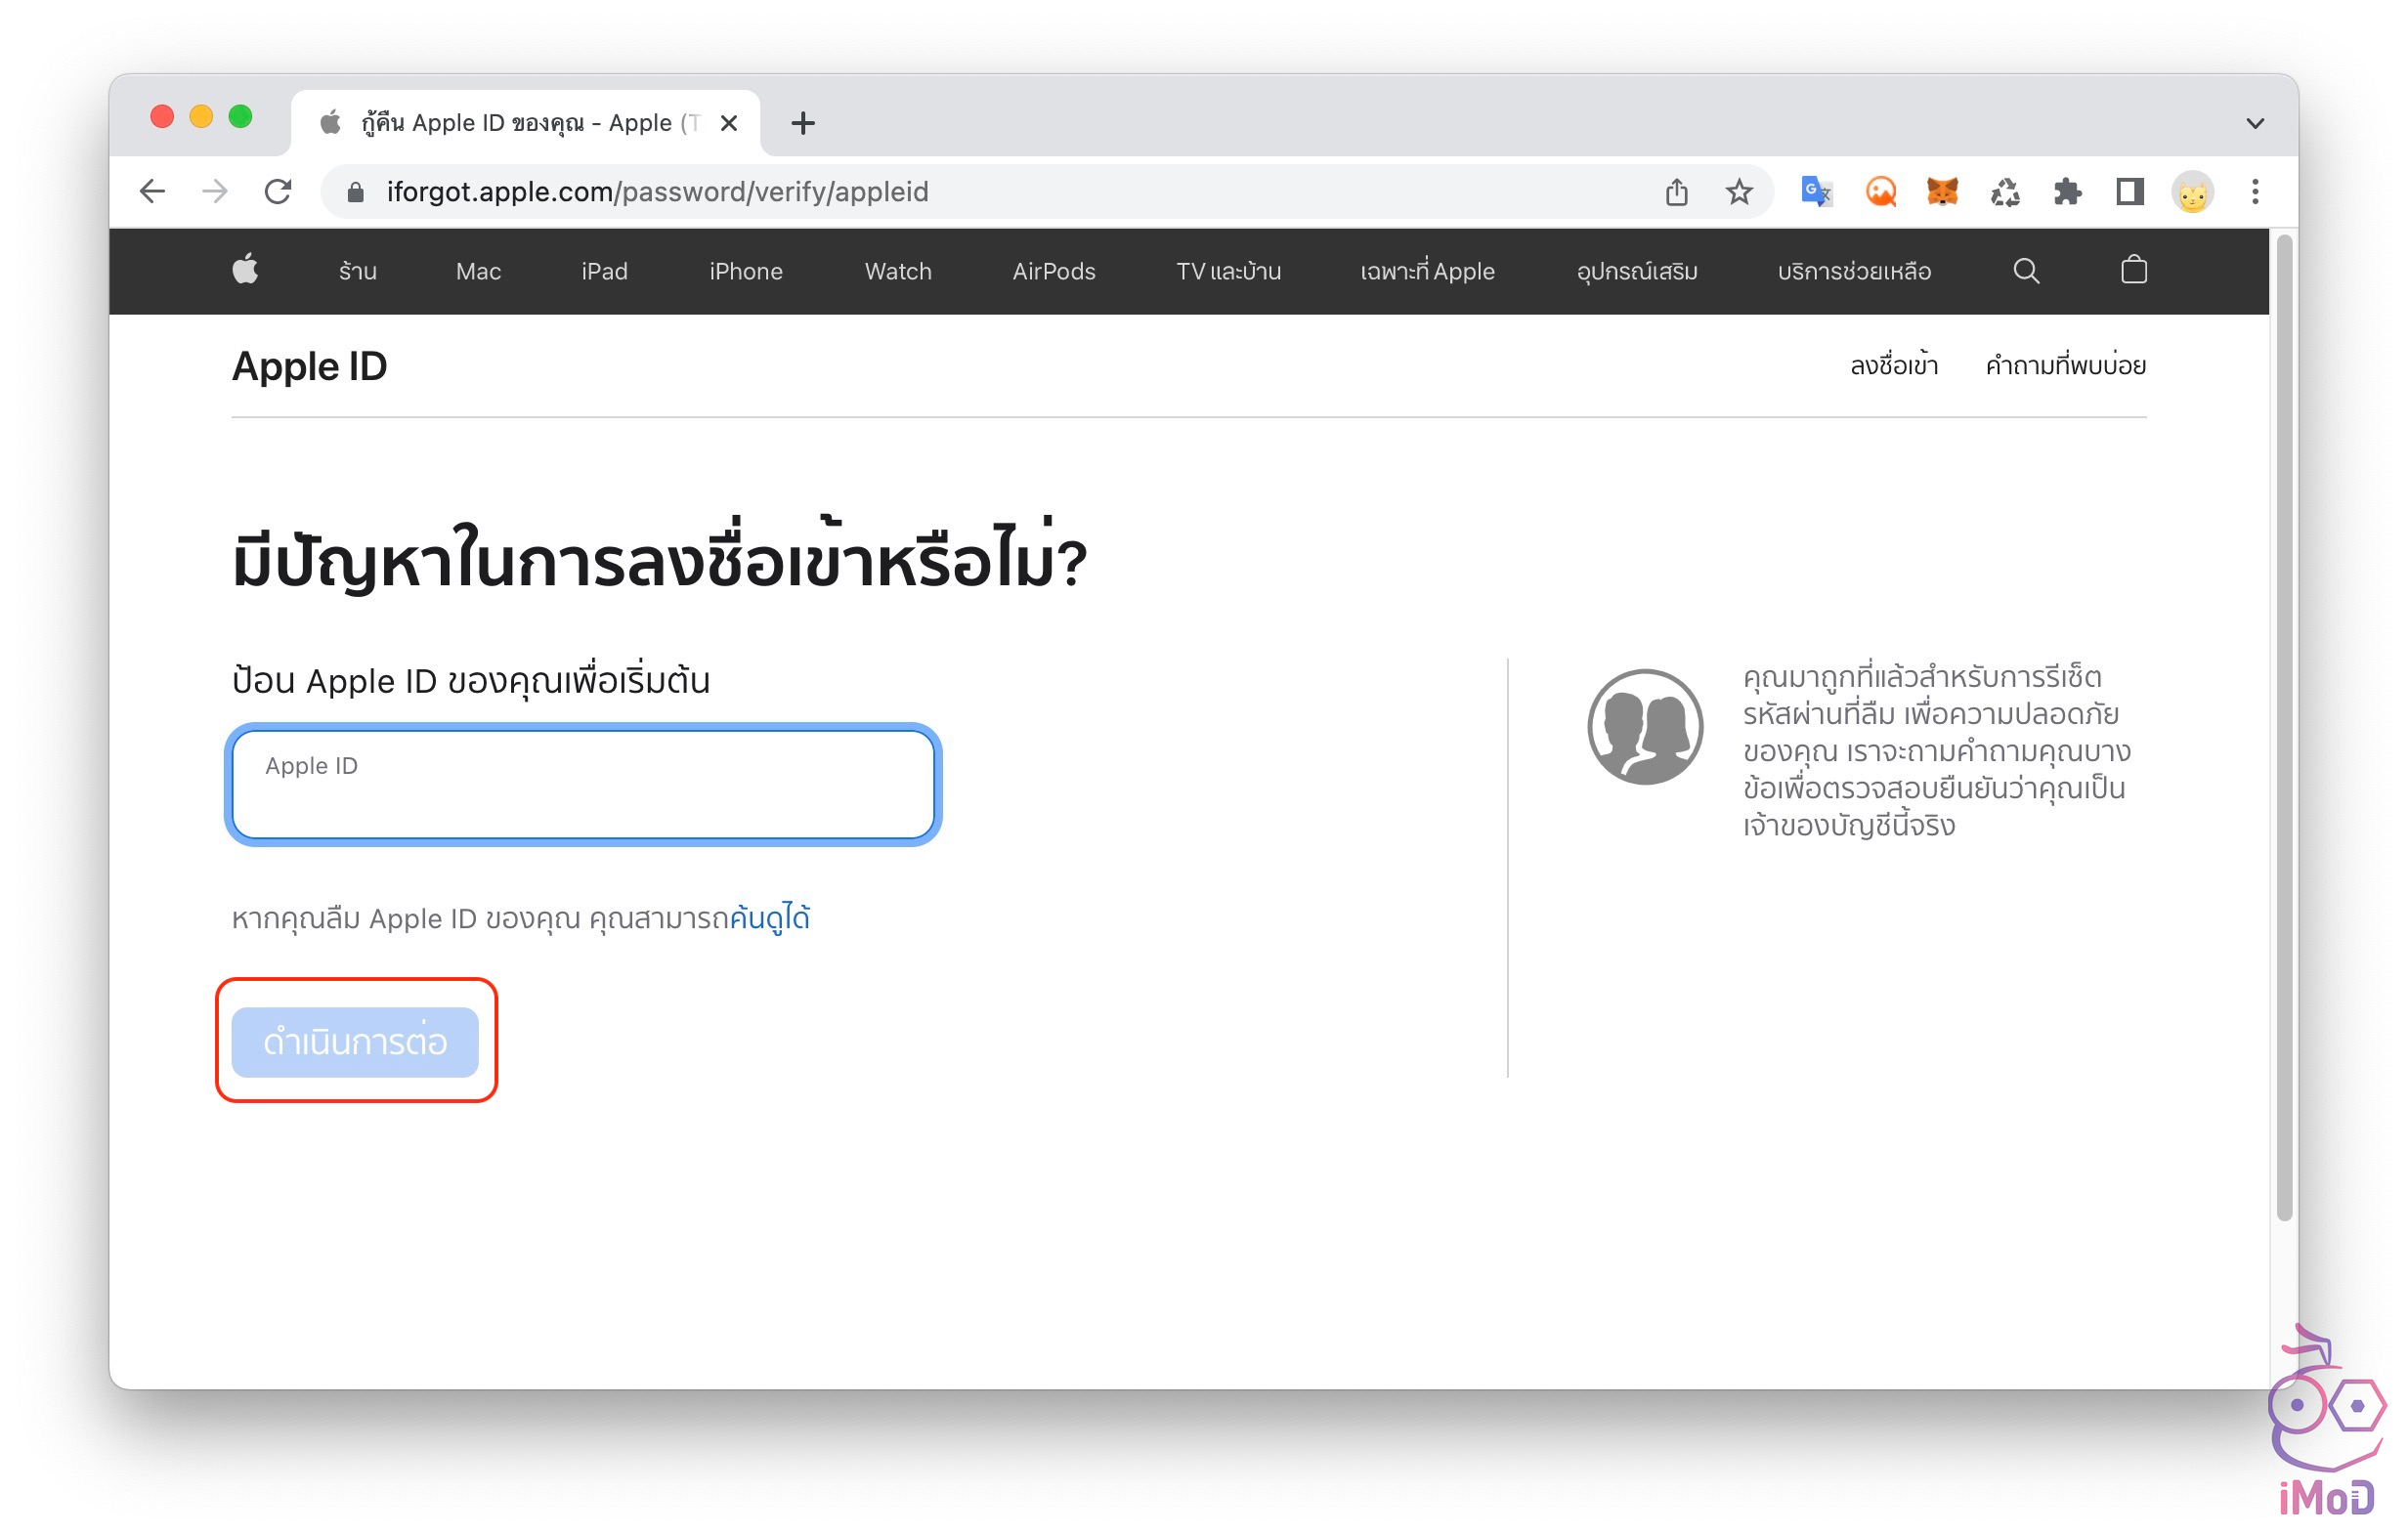Open a new browser tab

coord(802,123)
